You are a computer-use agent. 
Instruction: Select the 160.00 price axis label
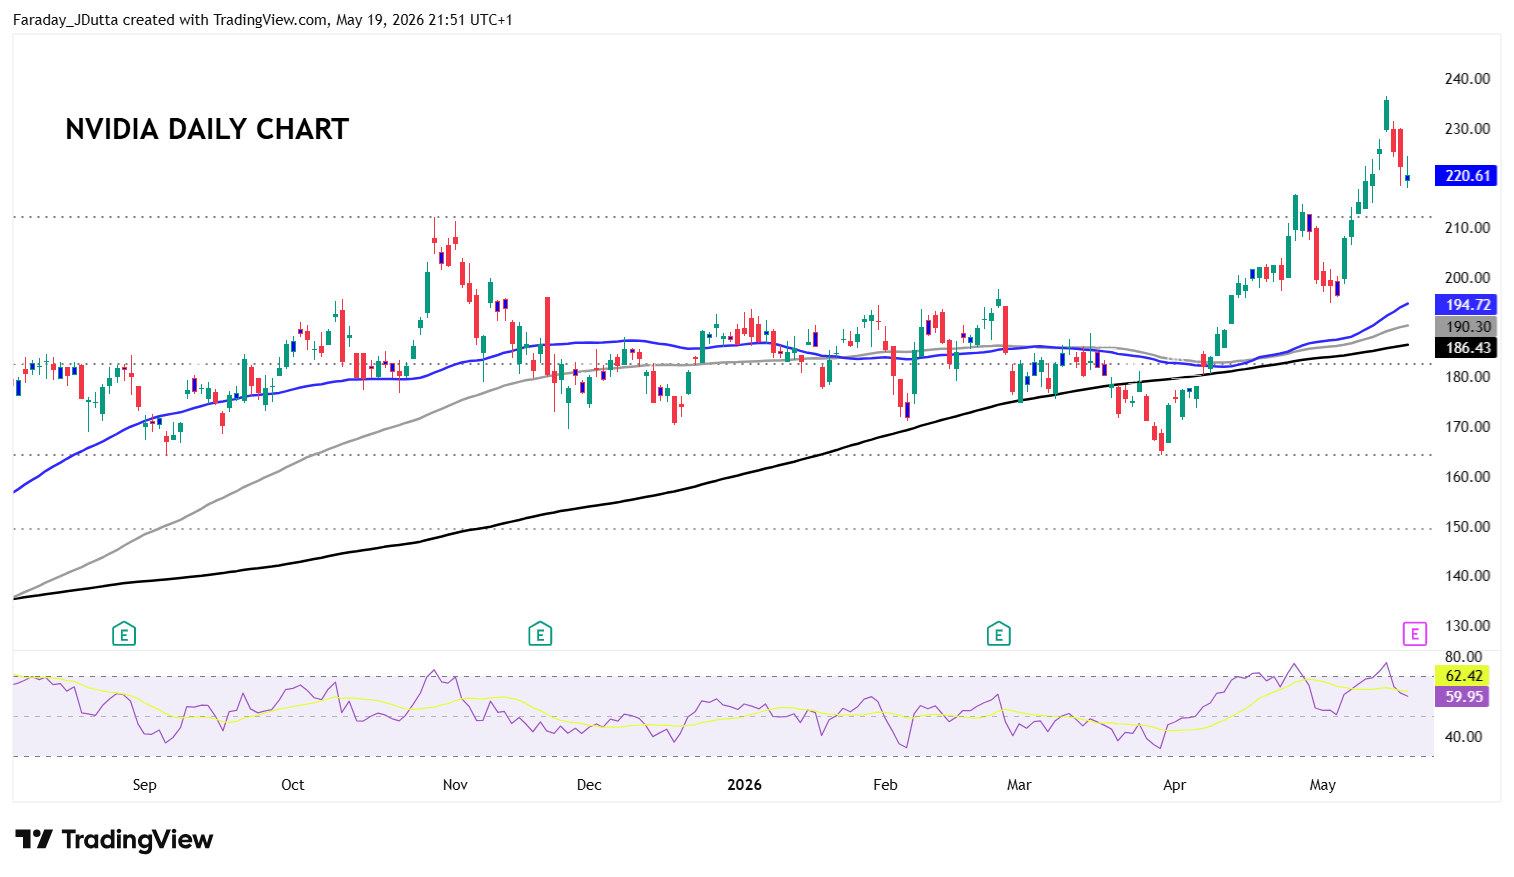(1467, 477)
